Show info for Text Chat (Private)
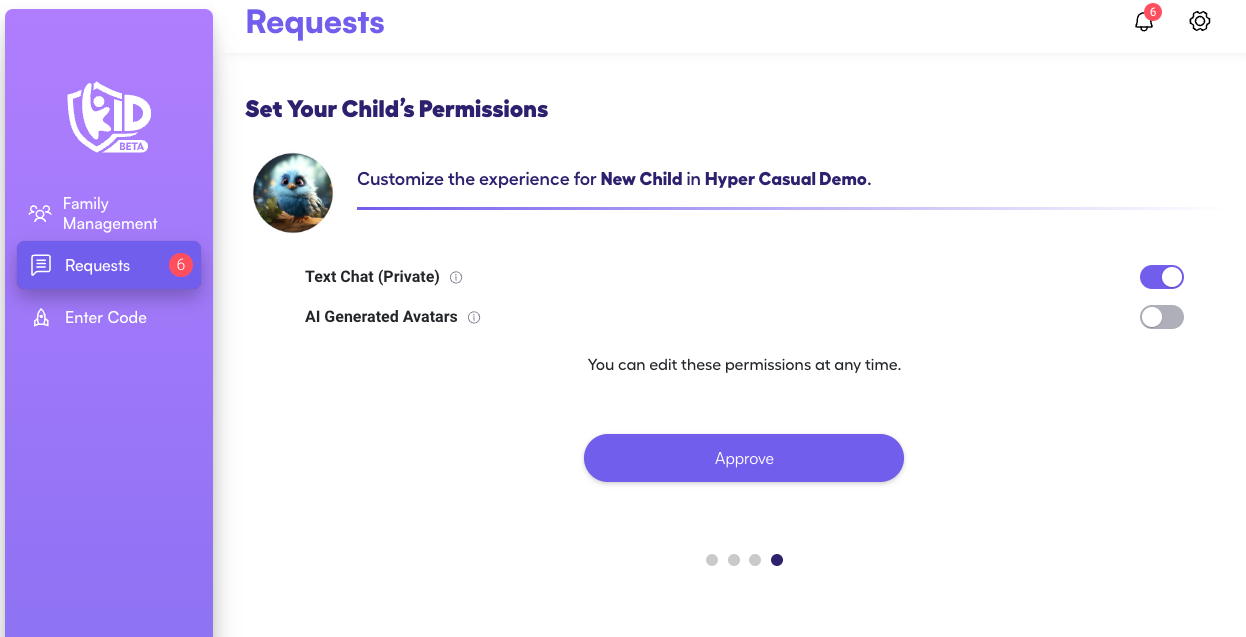The height and width of the screenshot is (637, 1246). pyautogui.click(x=456, y=277)
